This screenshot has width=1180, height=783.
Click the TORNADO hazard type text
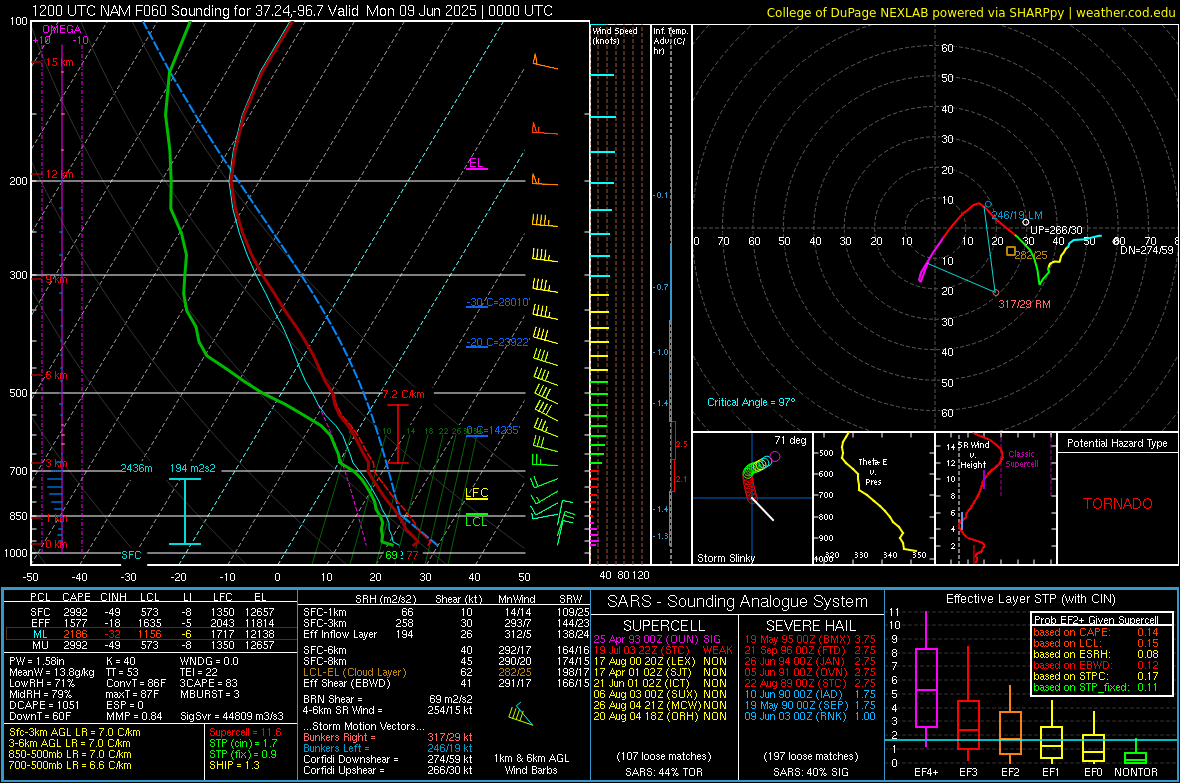[x=1118, y=504]
